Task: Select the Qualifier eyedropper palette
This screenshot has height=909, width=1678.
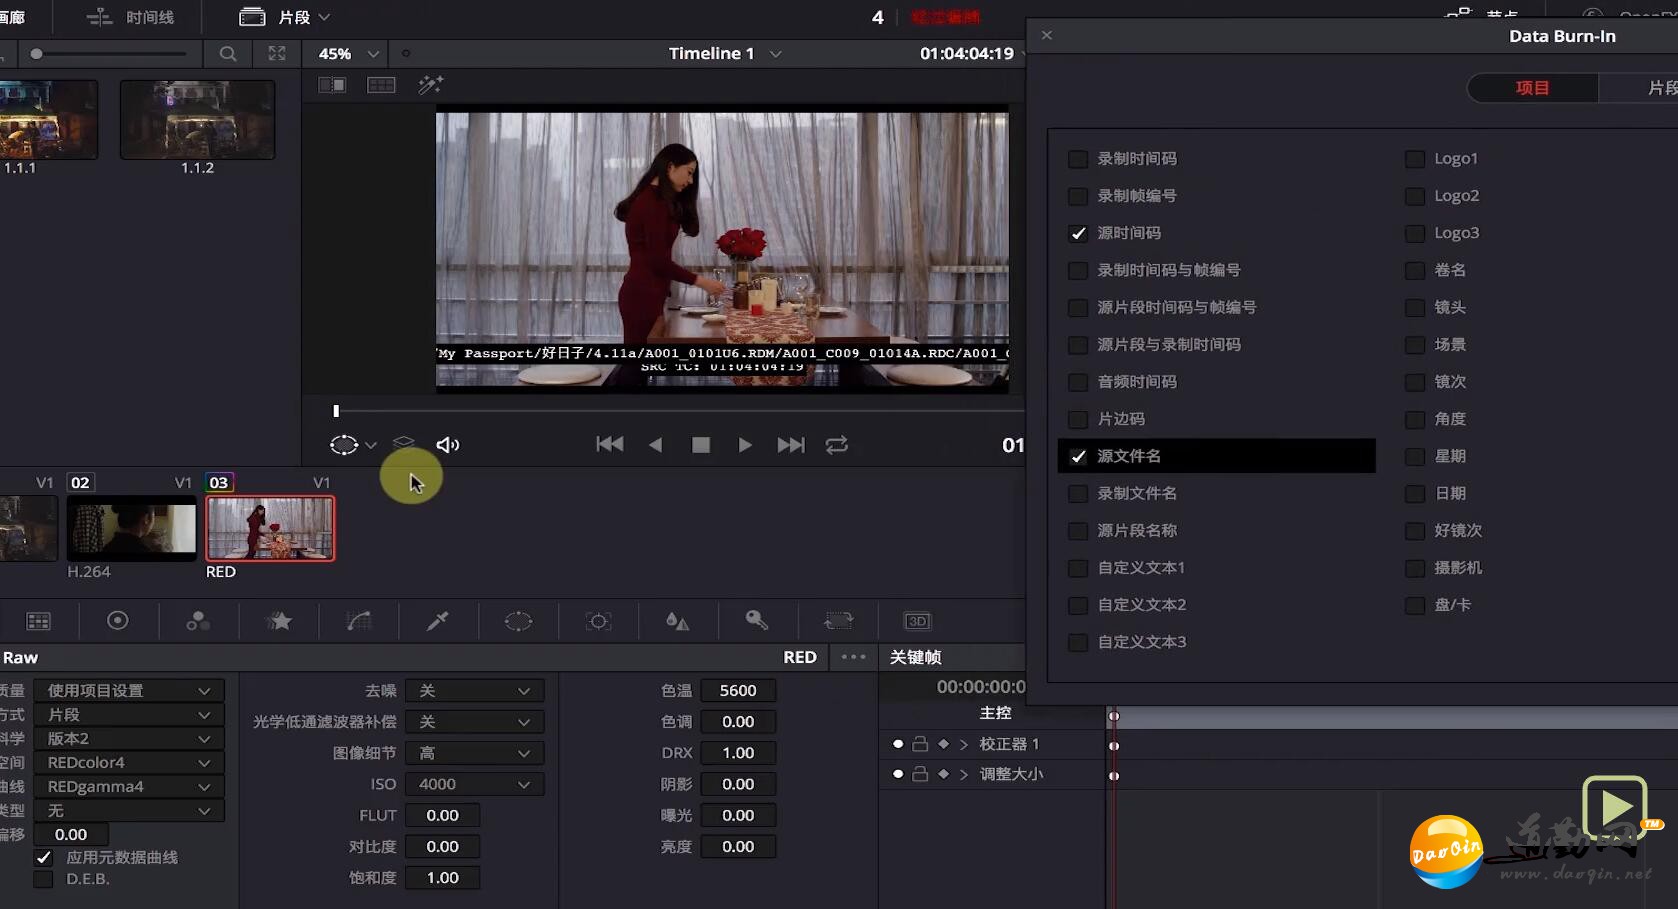Action: (x=438, y=621)
